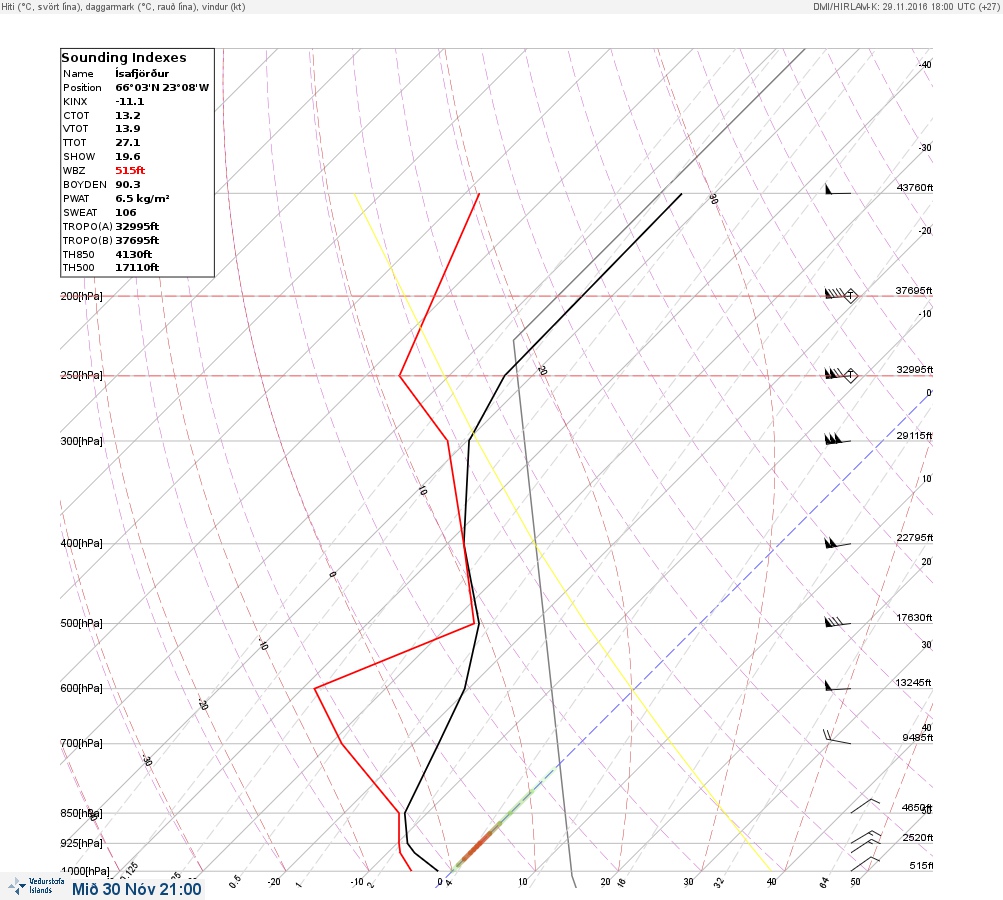The width and height of the screenshot is (1003, 900).
Task: Click the DMI/HIRLAM-K model run header text
Action: coord(906,6)
